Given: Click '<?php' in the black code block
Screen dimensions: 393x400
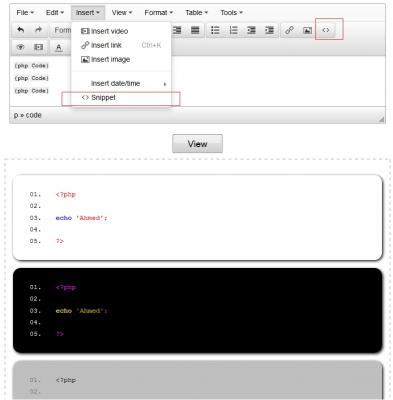Looking at the screenshot, I should click(66, 287).
